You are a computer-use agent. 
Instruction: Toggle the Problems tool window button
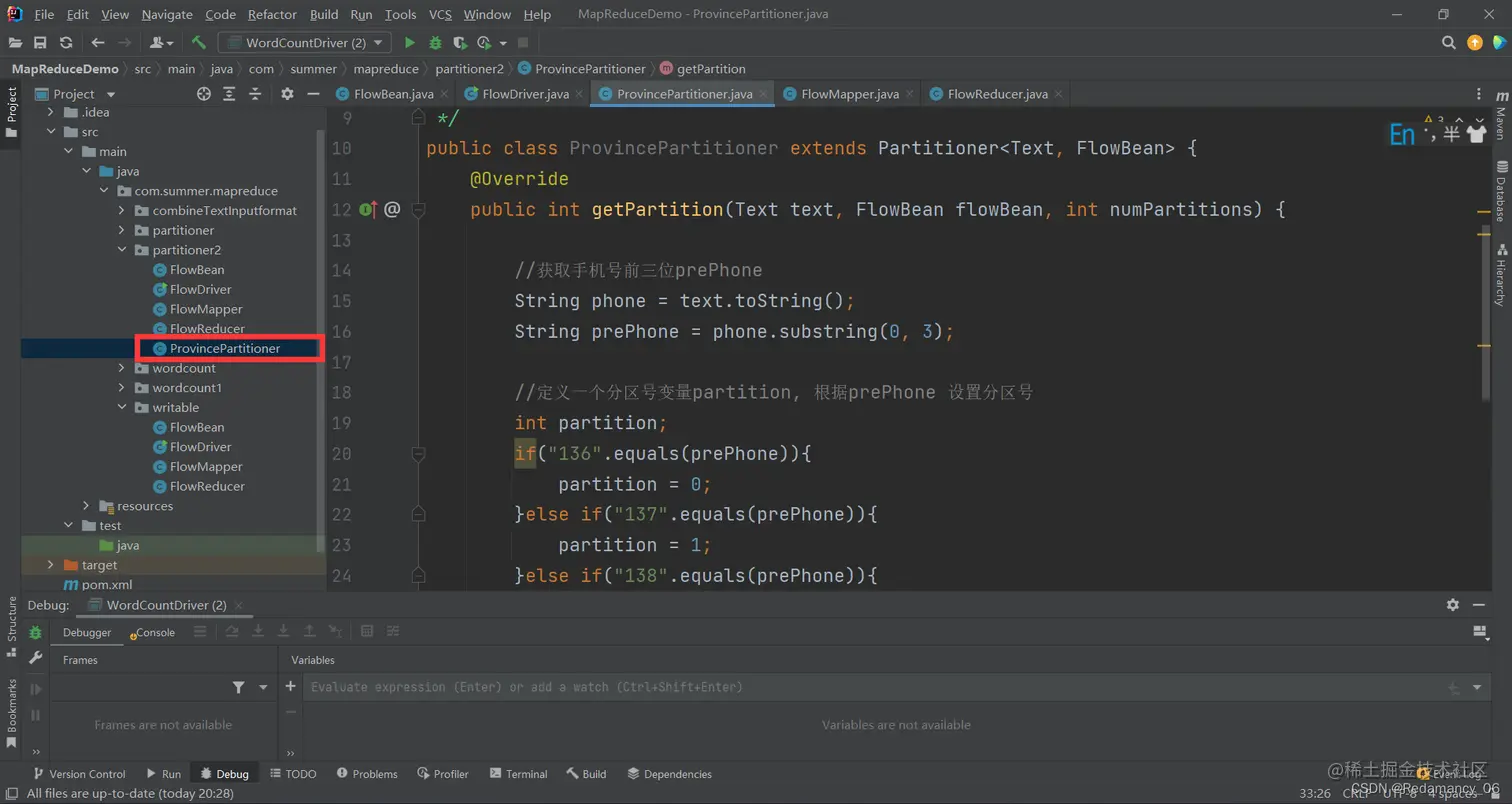pyautogui.click(x=367, y=774)
